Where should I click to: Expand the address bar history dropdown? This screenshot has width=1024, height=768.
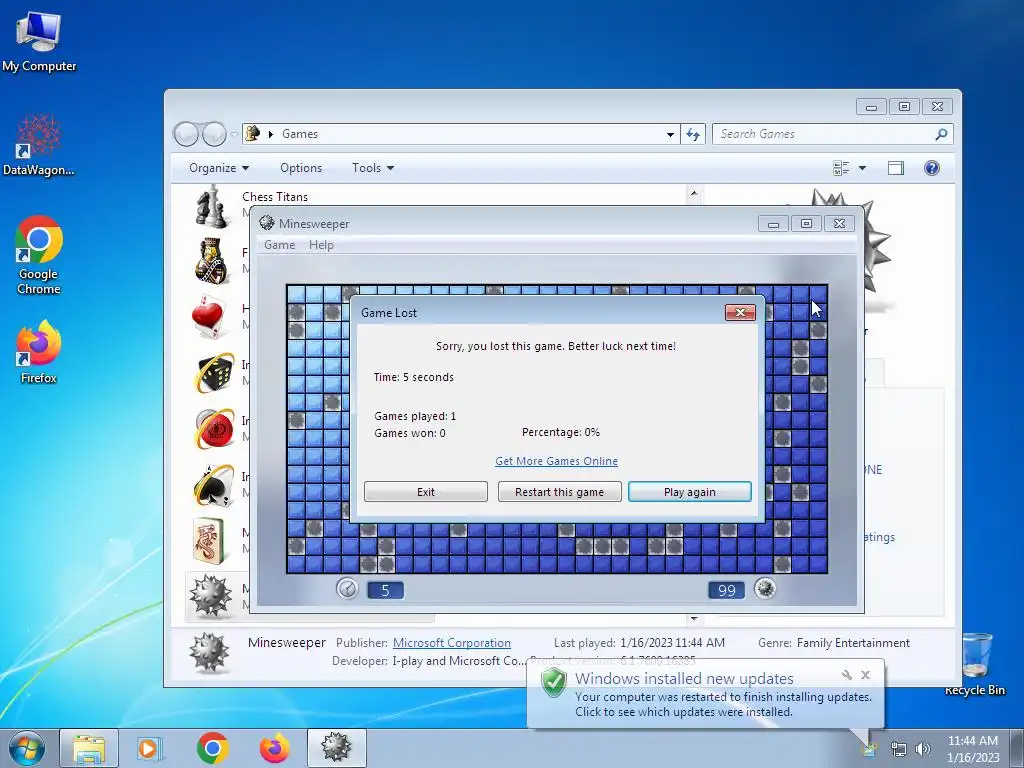(x=670, y=135)
